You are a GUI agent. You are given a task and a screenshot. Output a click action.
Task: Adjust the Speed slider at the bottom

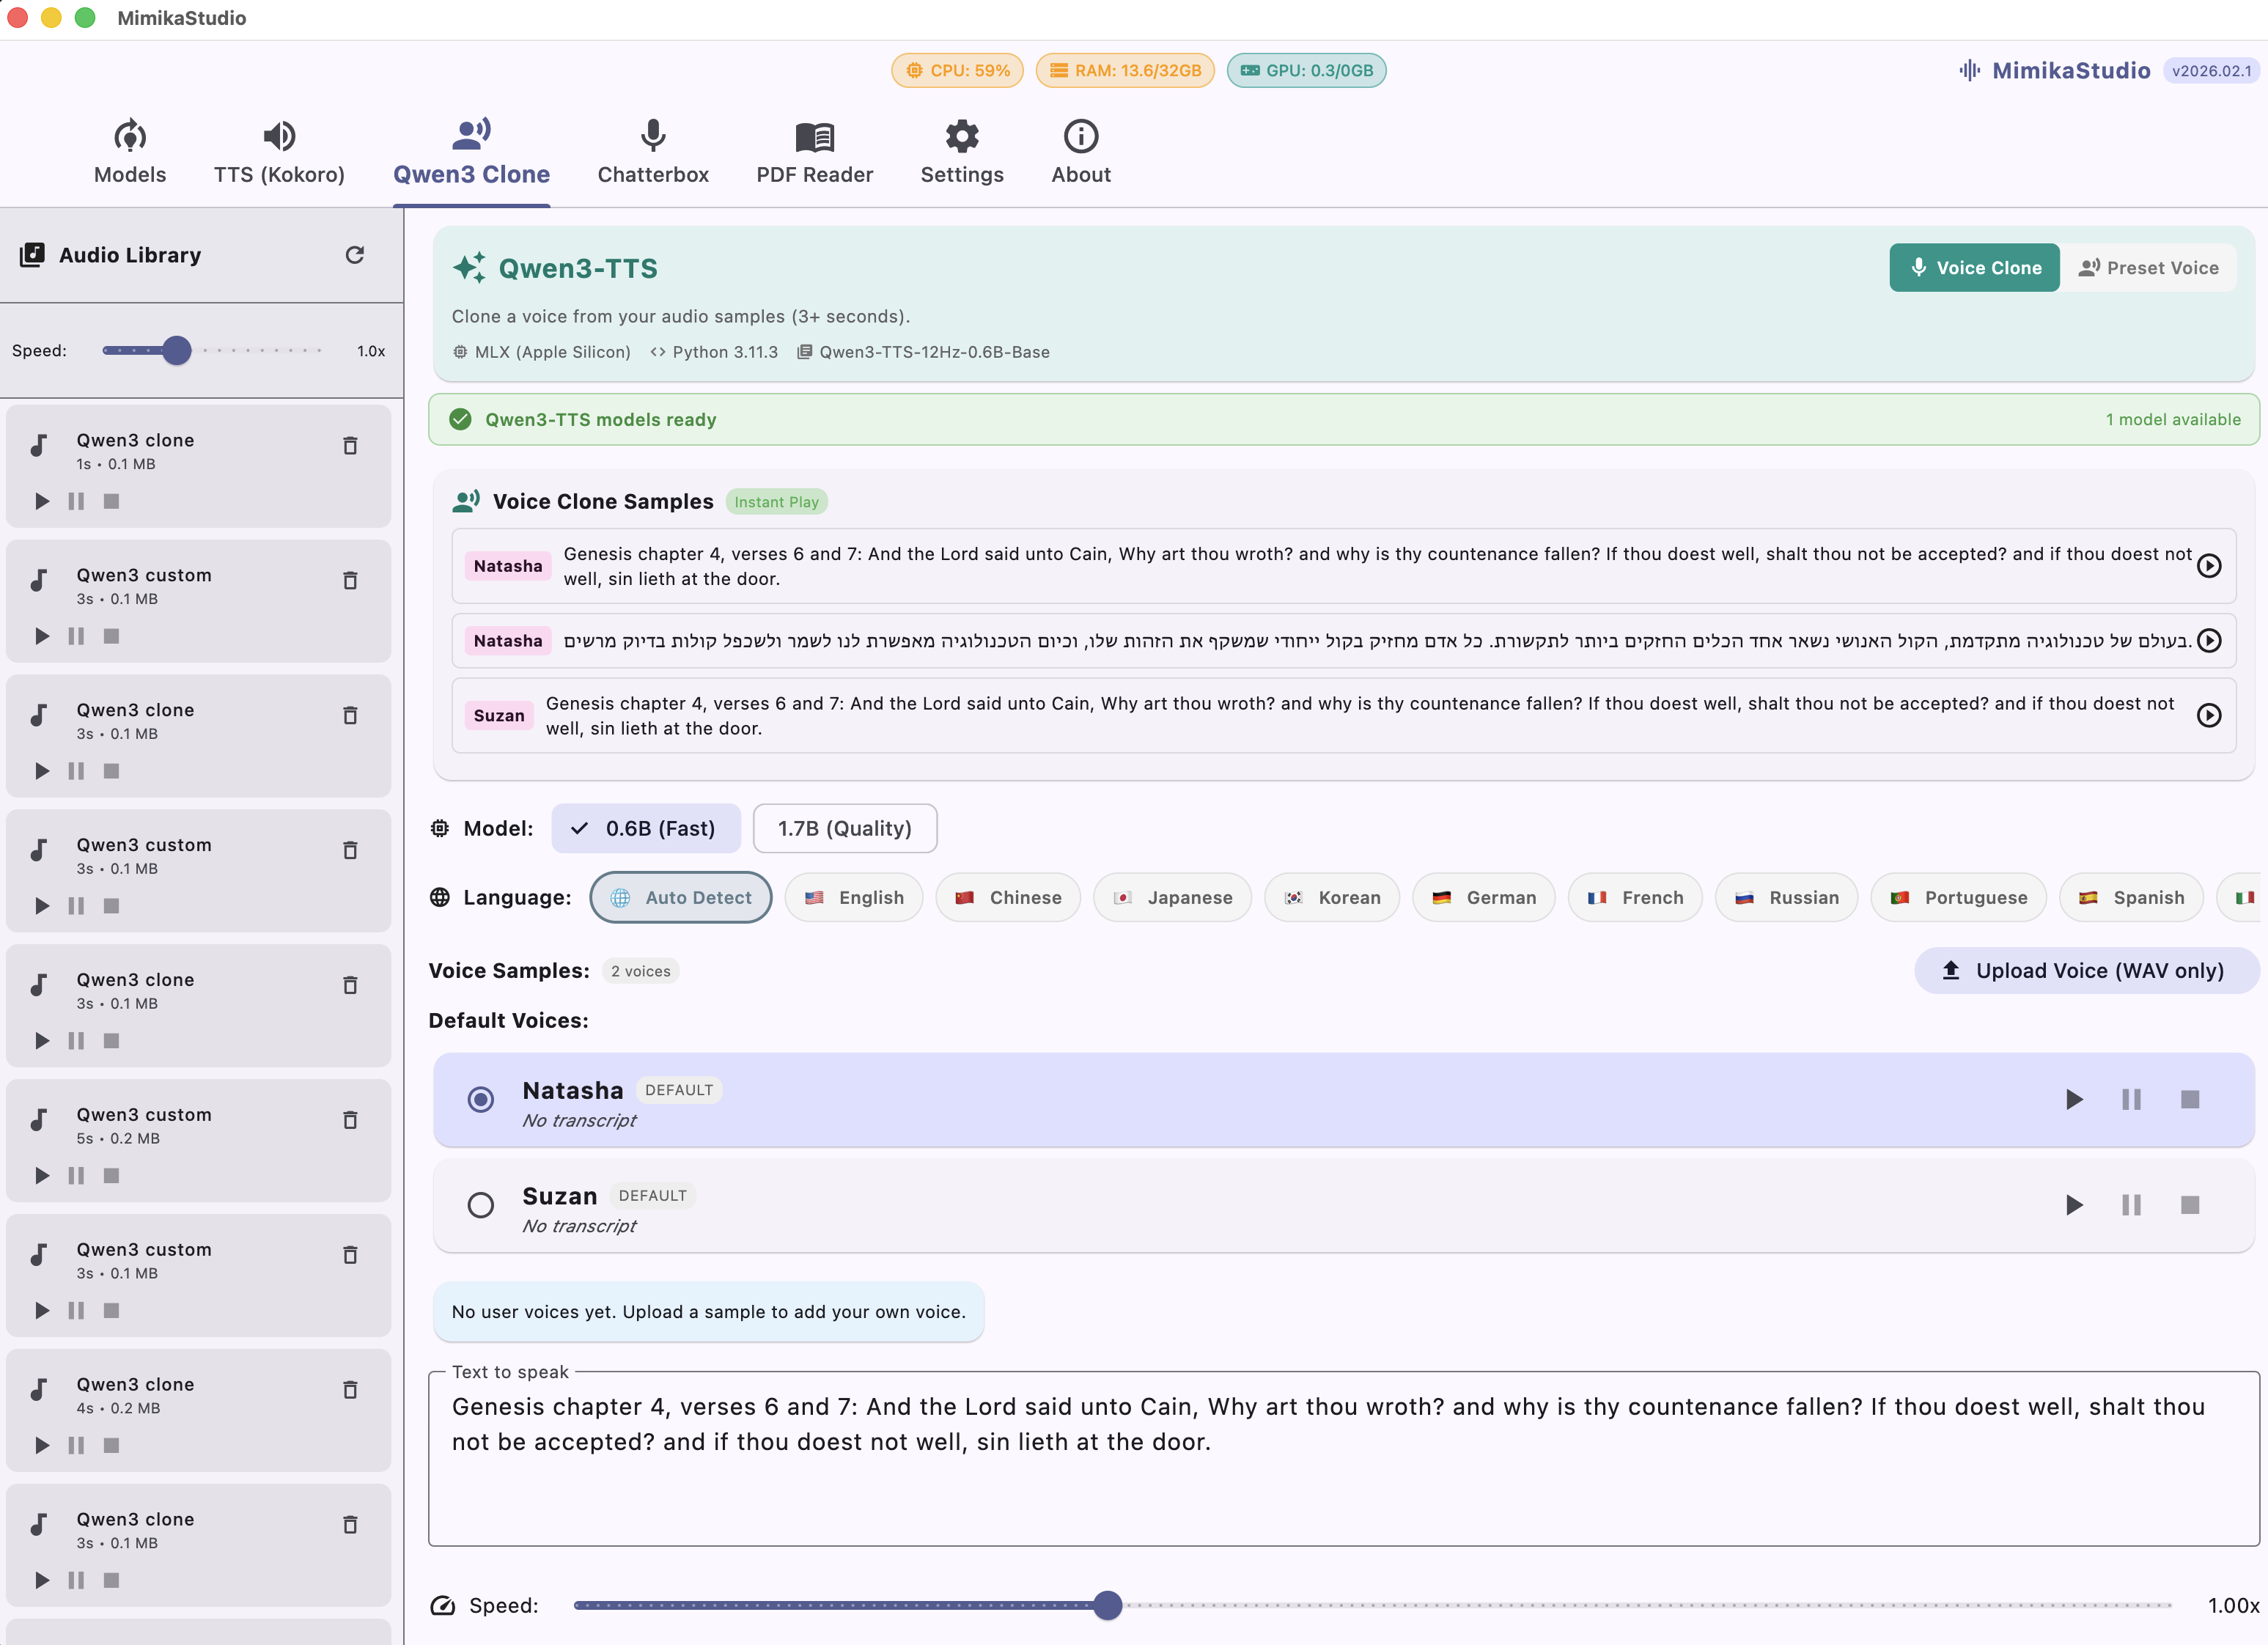click(1107, 1605)
